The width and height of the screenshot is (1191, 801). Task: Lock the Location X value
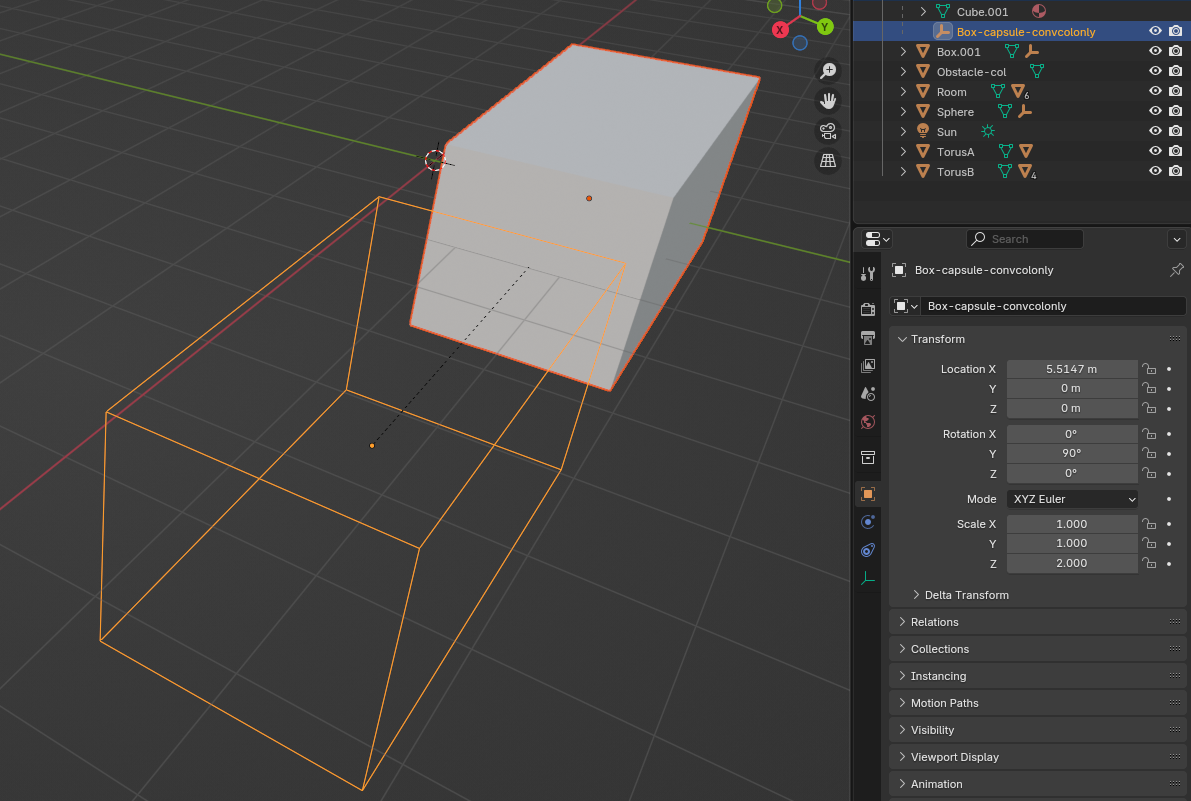[1149, 369]
